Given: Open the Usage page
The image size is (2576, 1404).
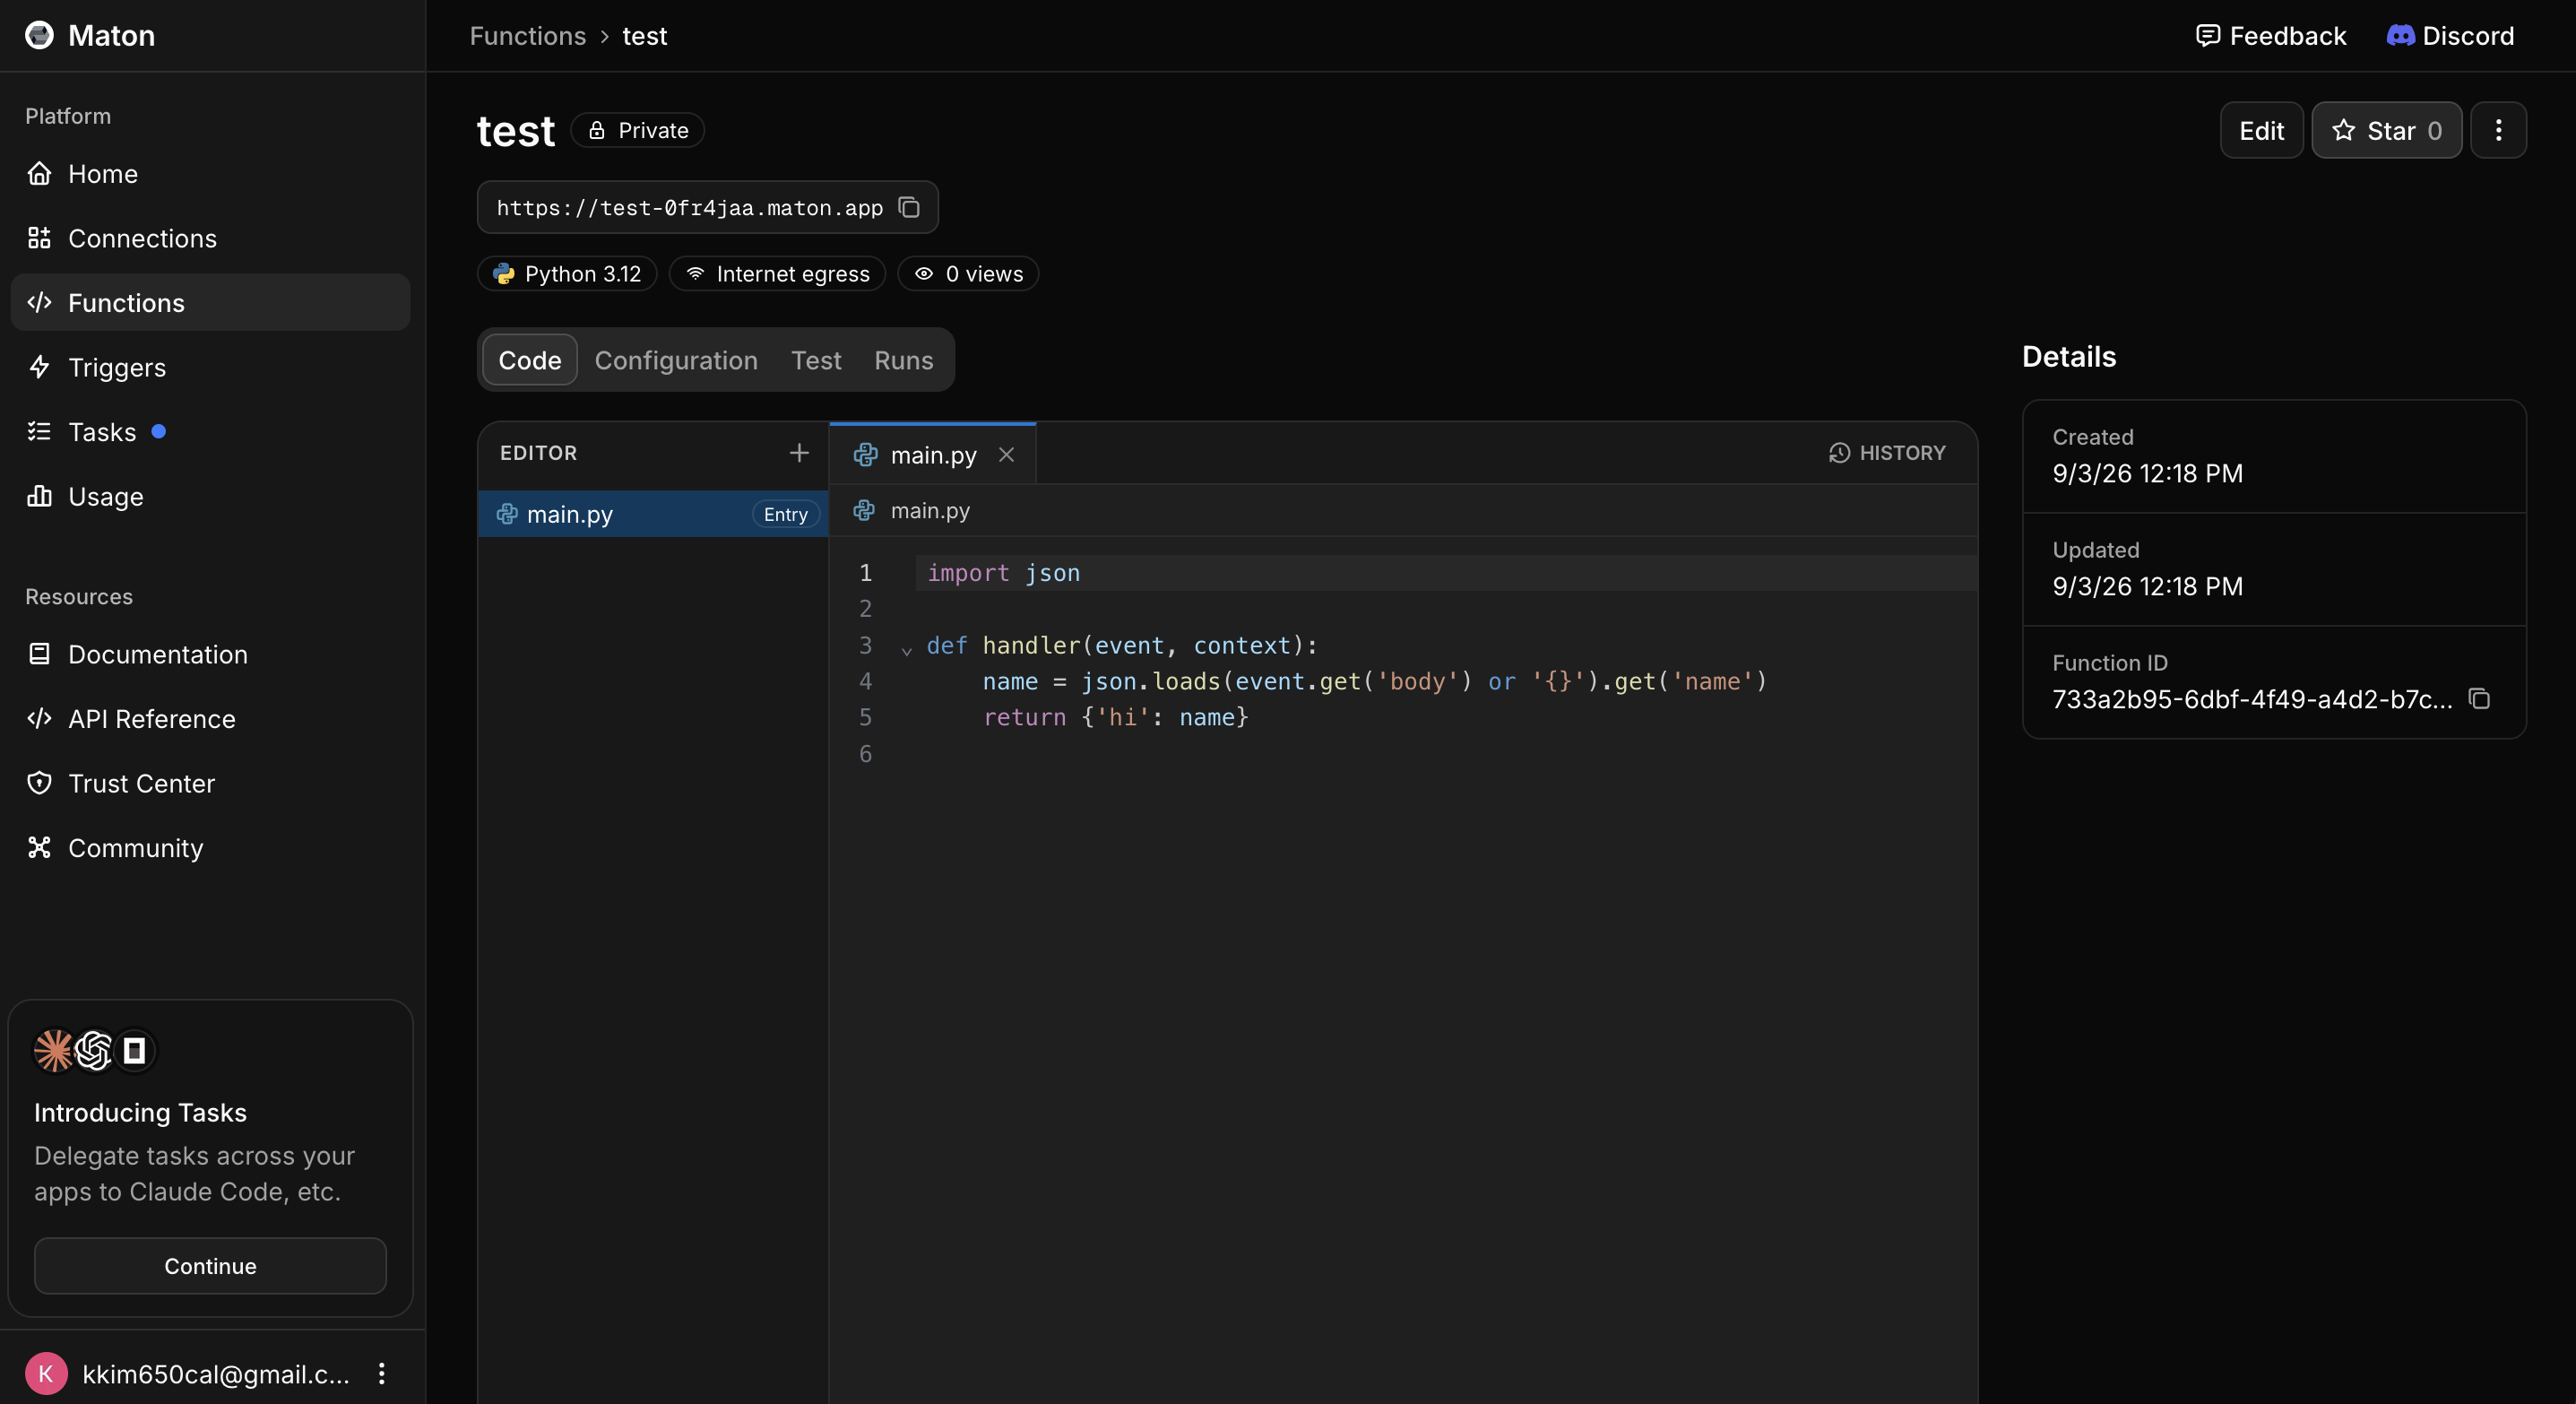Looking at the screenshot, I should pos(210,496).
